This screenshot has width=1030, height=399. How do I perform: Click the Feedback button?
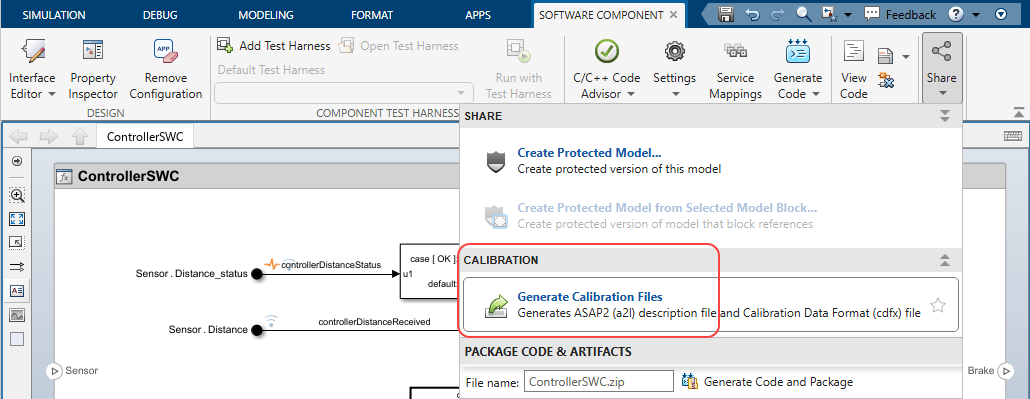899,14
